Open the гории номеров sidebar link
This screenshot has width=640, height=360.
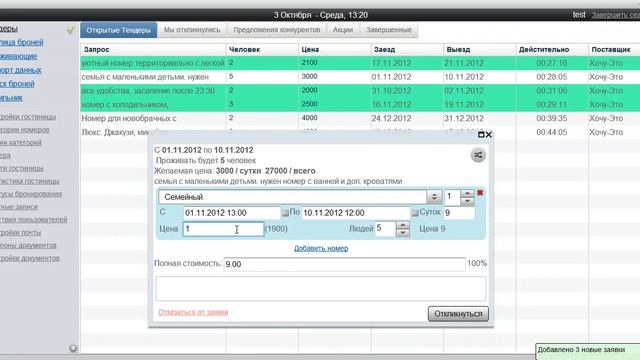24,130
